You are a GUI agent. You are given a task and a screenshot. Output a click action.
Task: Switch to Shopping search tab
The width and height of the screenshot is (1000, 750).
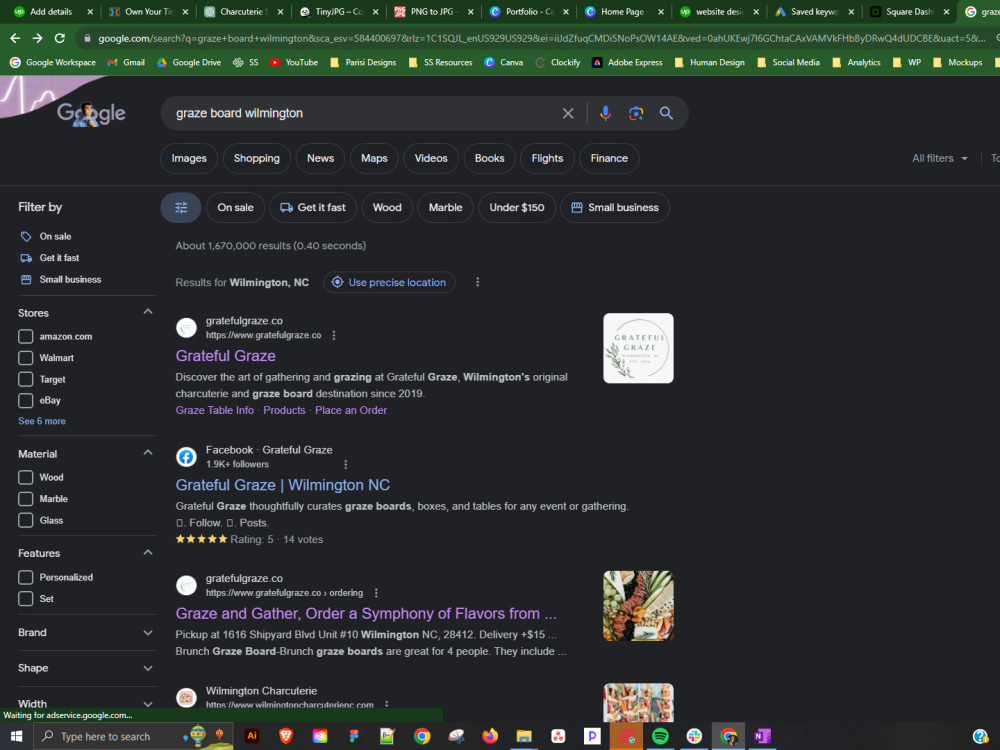pos(256,158)
